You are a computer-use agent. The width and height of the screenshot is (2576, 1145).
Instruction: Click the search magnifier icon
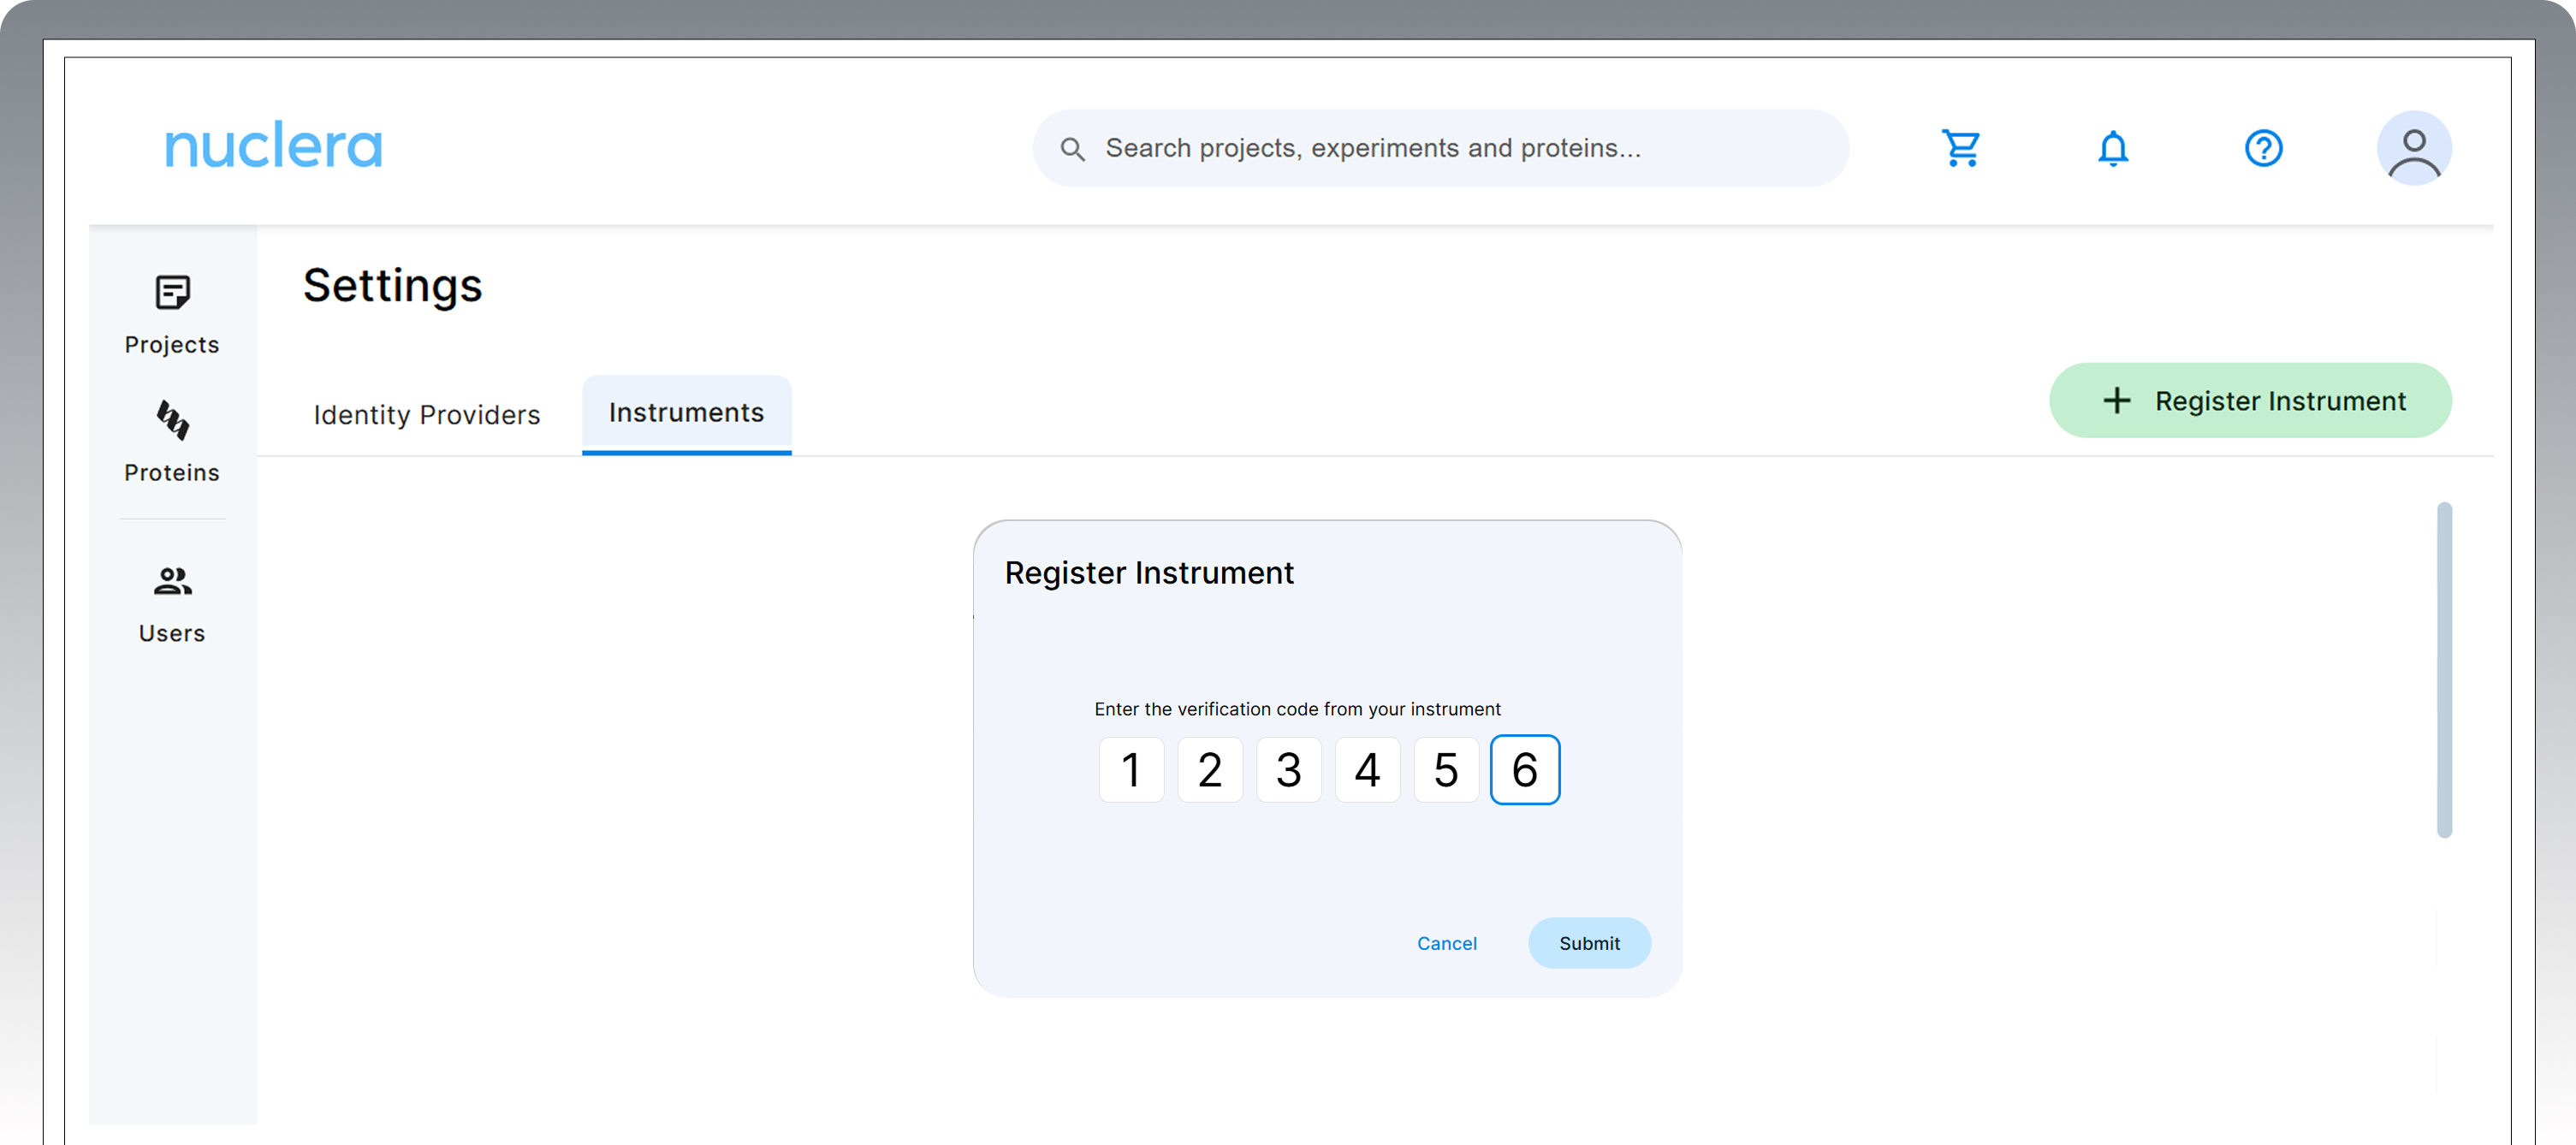tap(1072, 149)
